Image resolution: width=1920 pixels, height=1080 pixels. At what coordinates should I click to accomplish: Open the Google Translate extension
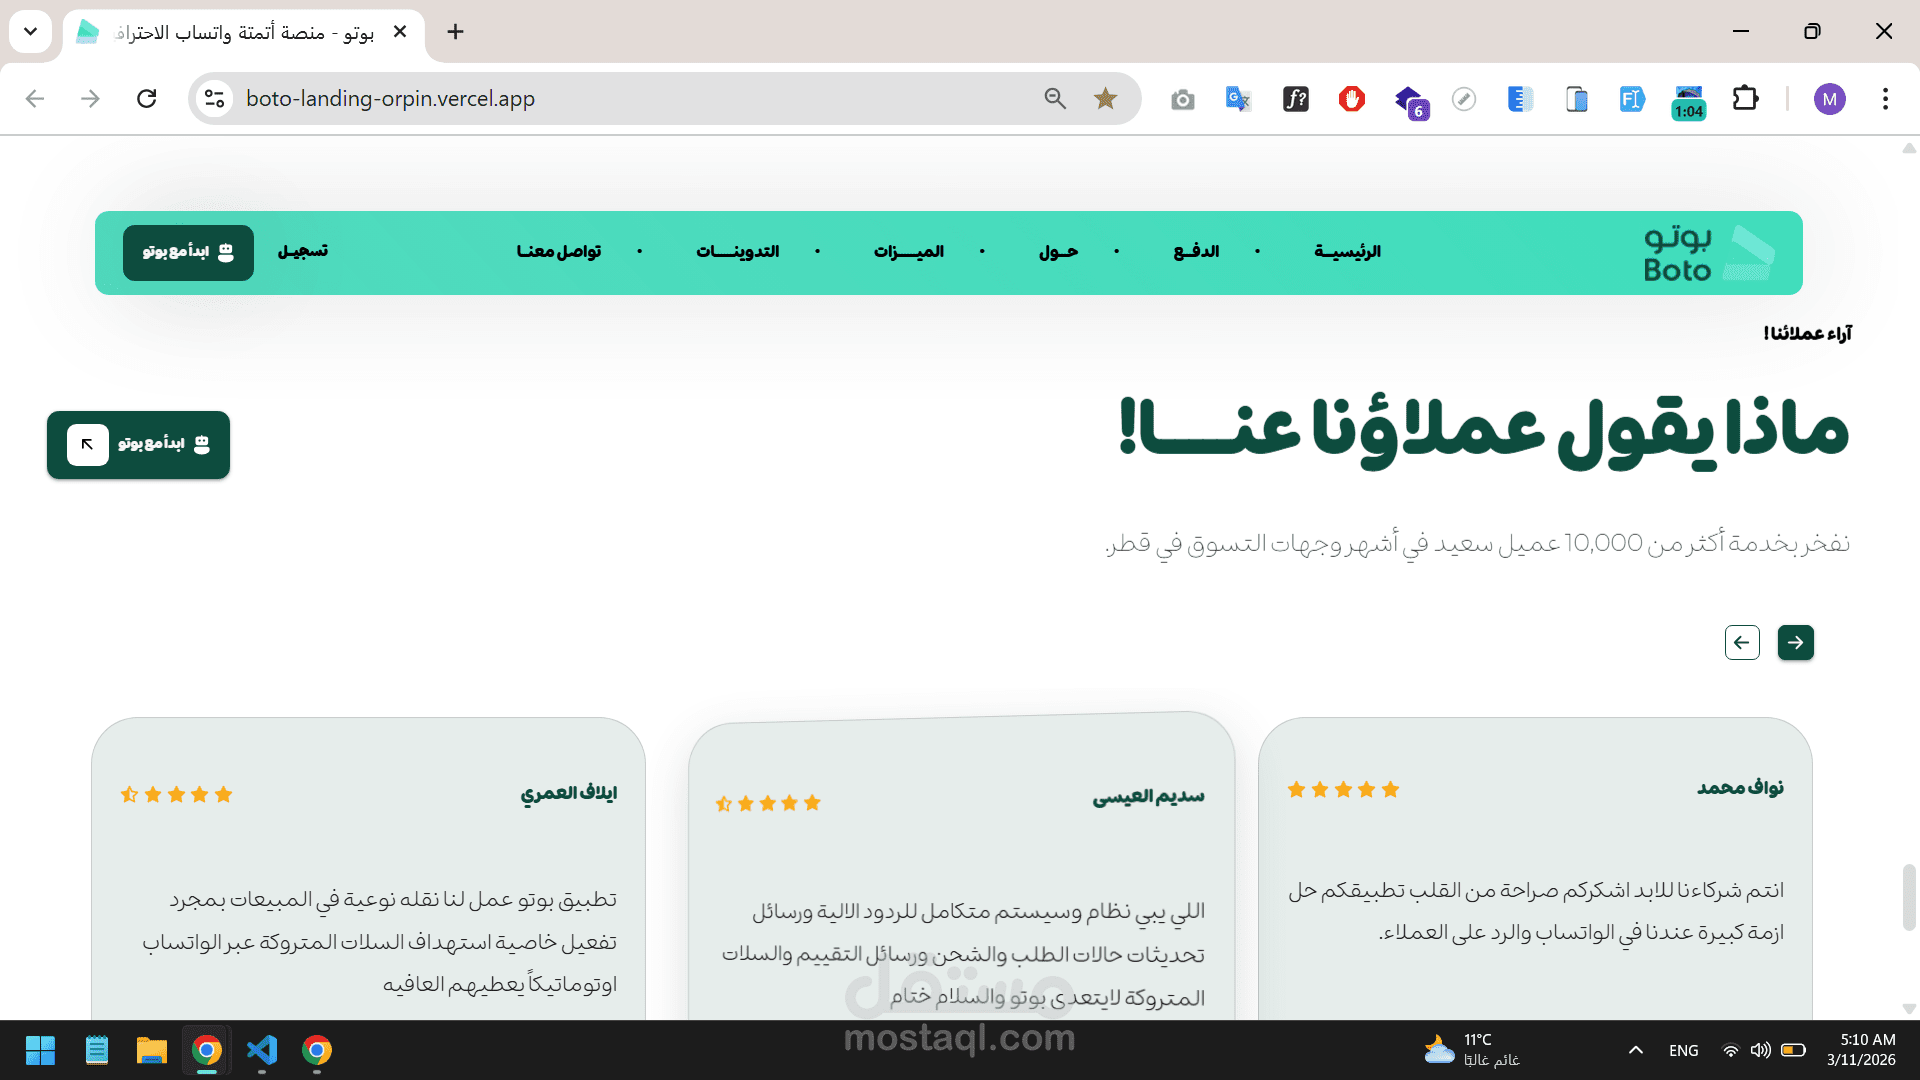[x=1238, y=99]
